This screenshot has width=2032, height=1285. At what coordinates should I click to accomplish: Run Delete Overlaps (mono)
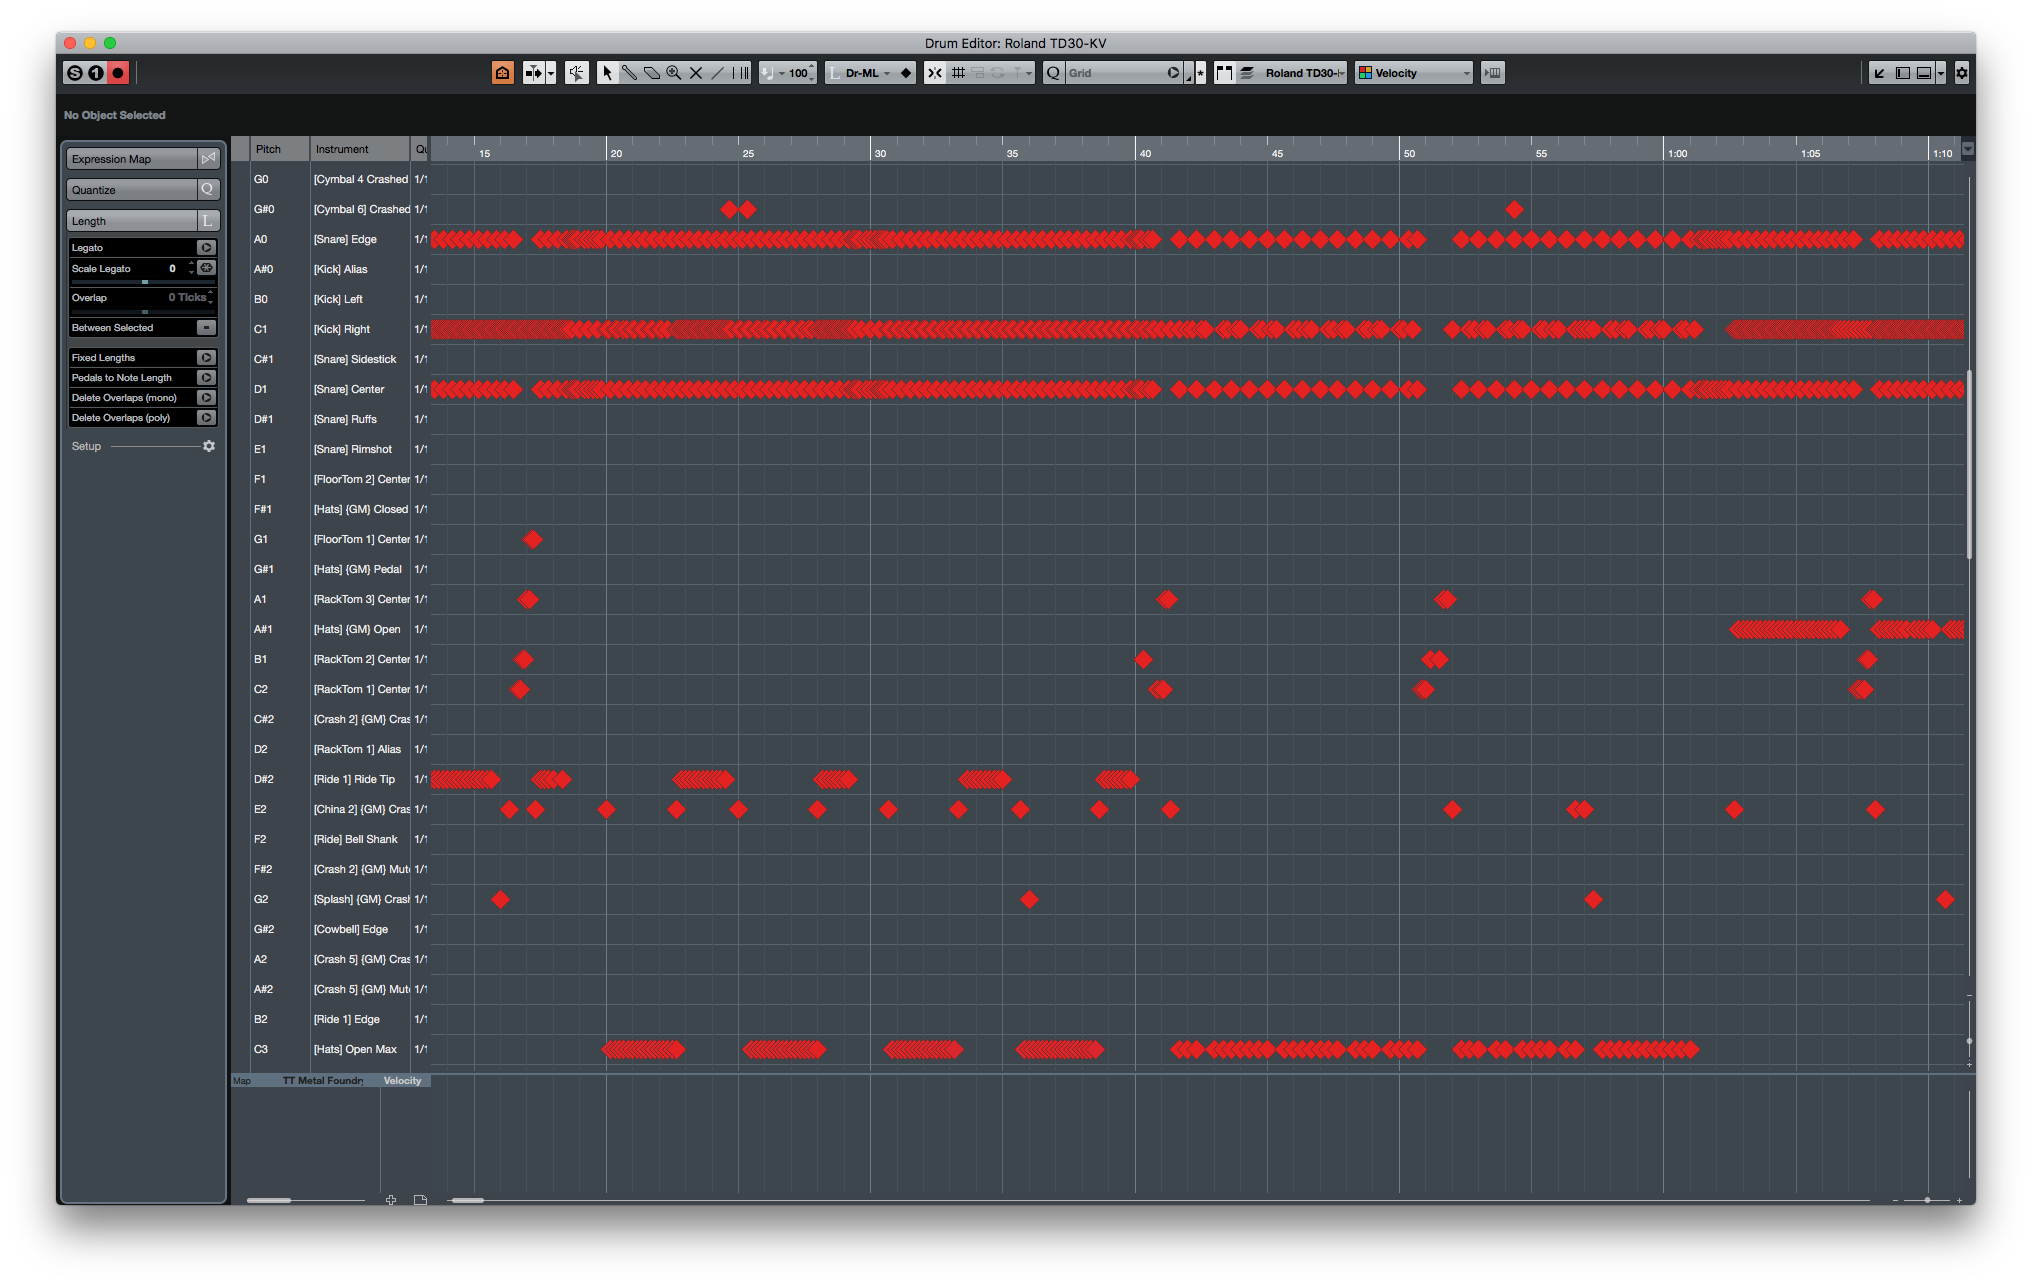tap(206, 397)
